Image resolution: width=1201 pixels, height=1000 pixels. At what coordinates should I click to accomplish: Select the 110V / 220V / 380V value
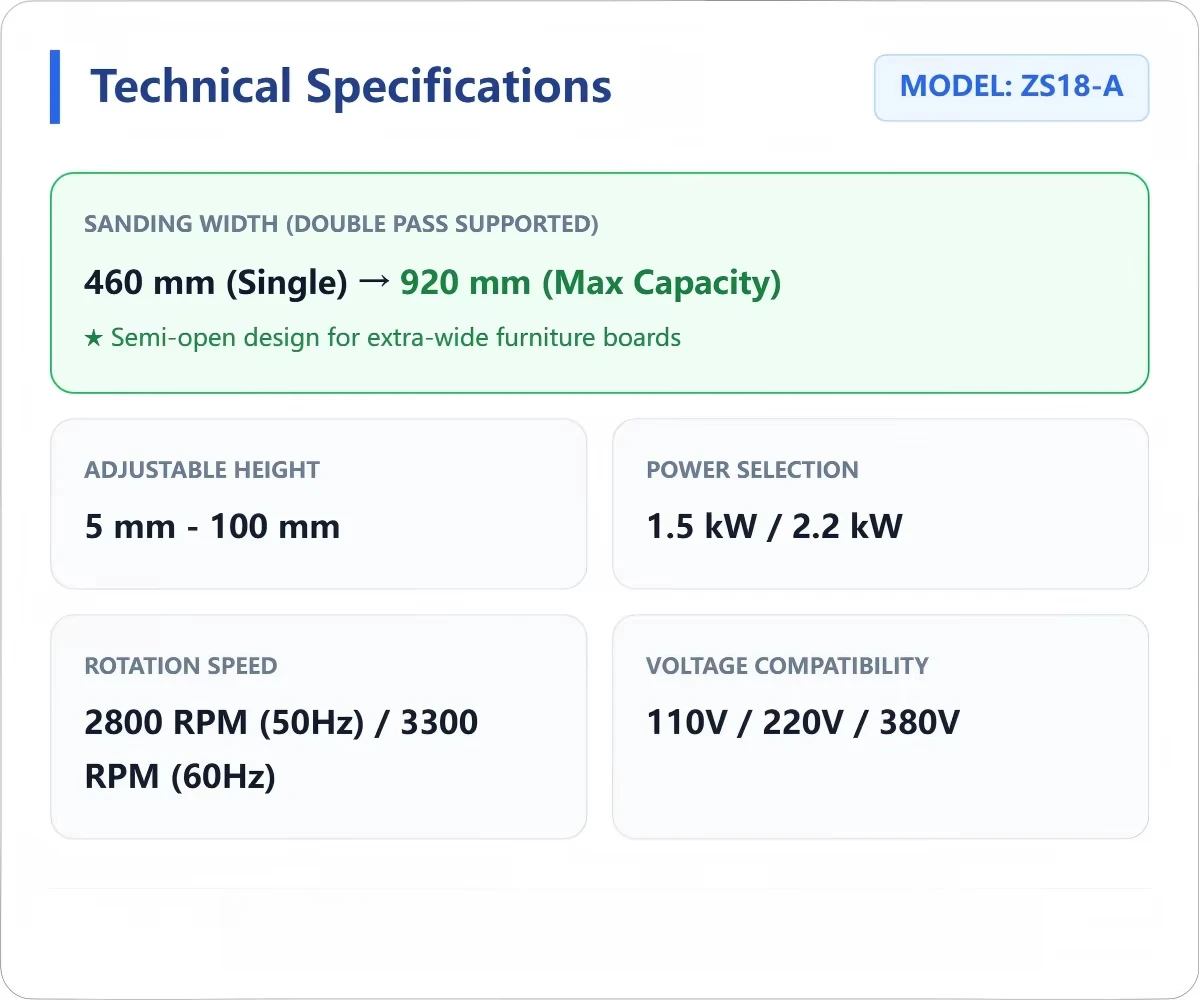[x=803, y=722]
